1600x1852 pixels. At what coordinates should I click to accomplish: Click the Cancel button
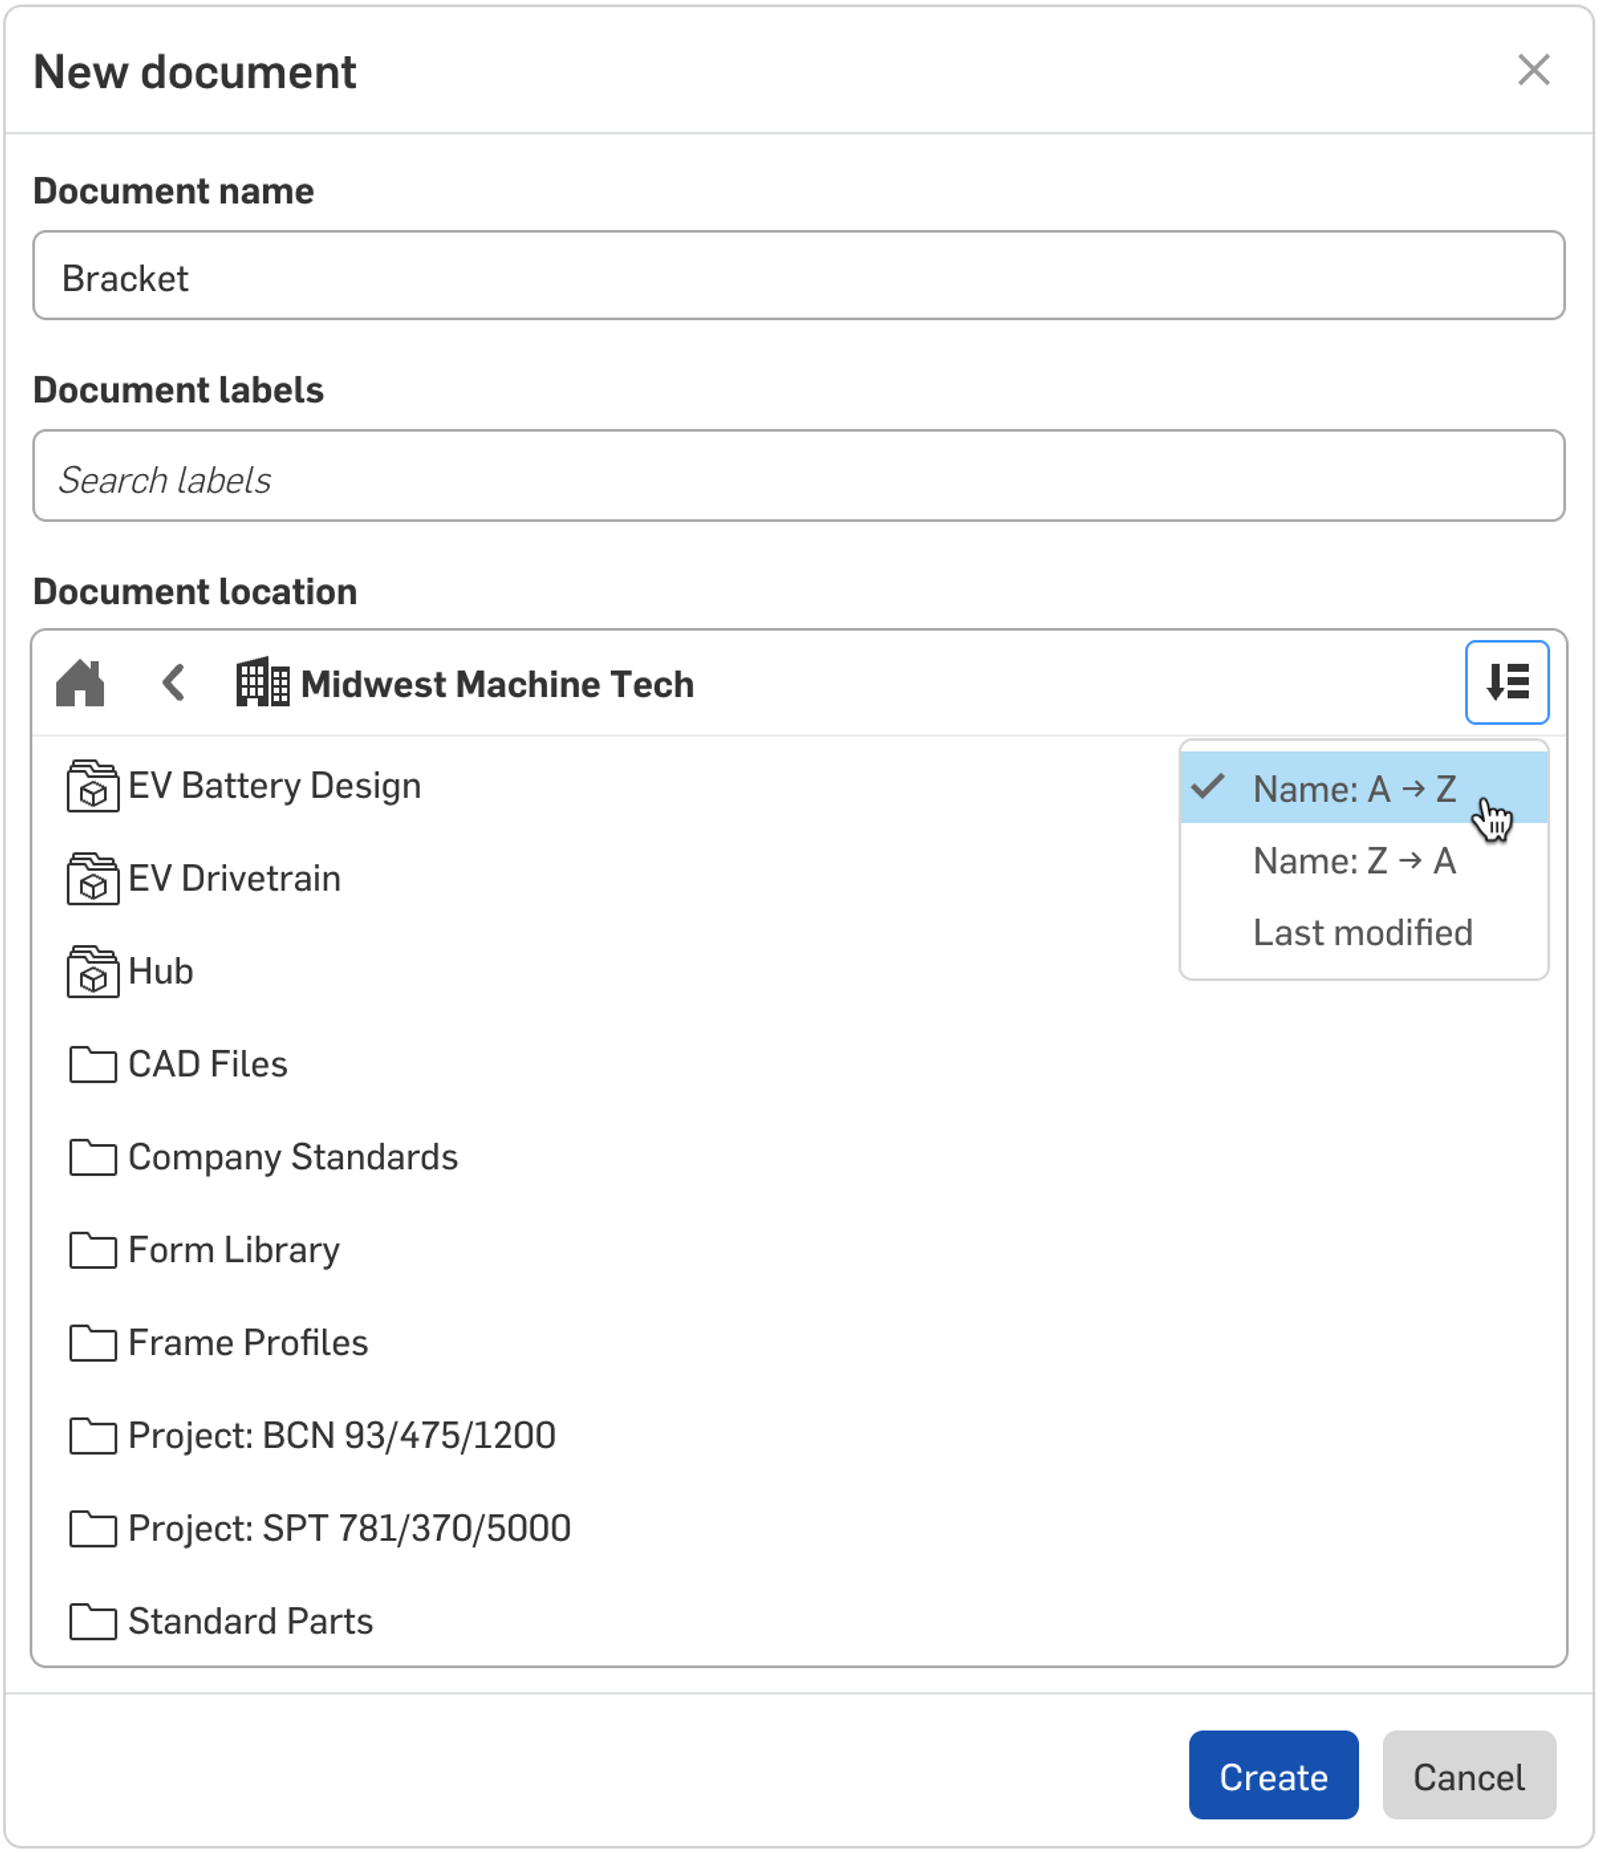[1468, 1777]
